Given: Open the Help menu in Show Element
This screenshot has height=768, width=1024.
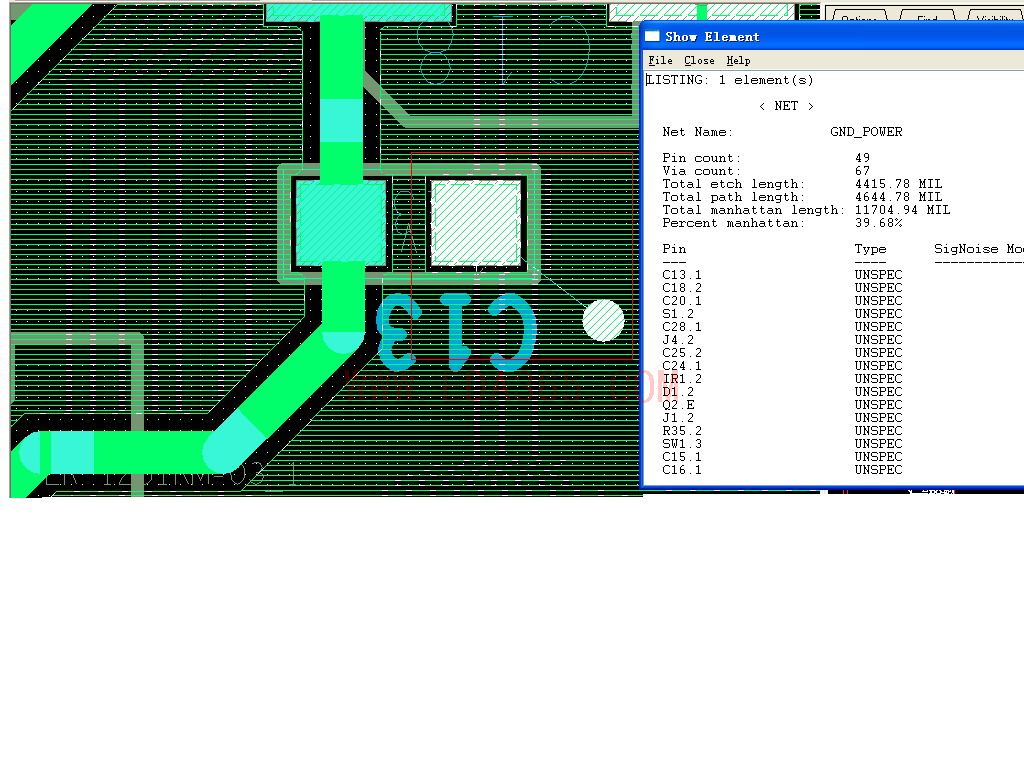Looking at the screenshot, I should coord(738,61).
